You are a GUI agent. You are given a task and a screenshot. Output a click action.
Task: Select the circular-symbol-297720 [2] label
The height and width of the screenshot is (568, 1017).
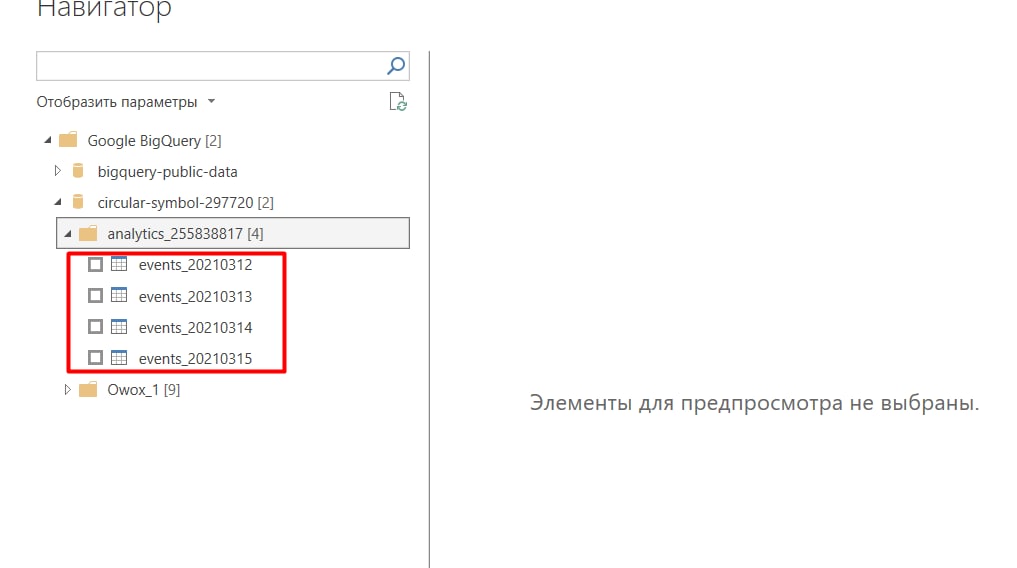click(x=185, y=203)
